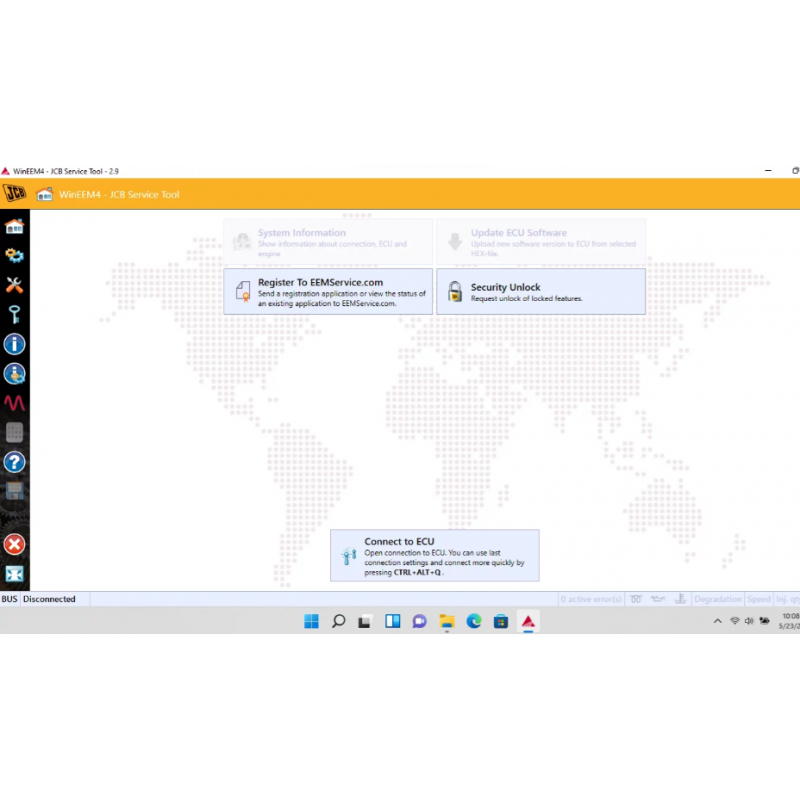
Task: Click the house icon in orange header
Action: 44,194
